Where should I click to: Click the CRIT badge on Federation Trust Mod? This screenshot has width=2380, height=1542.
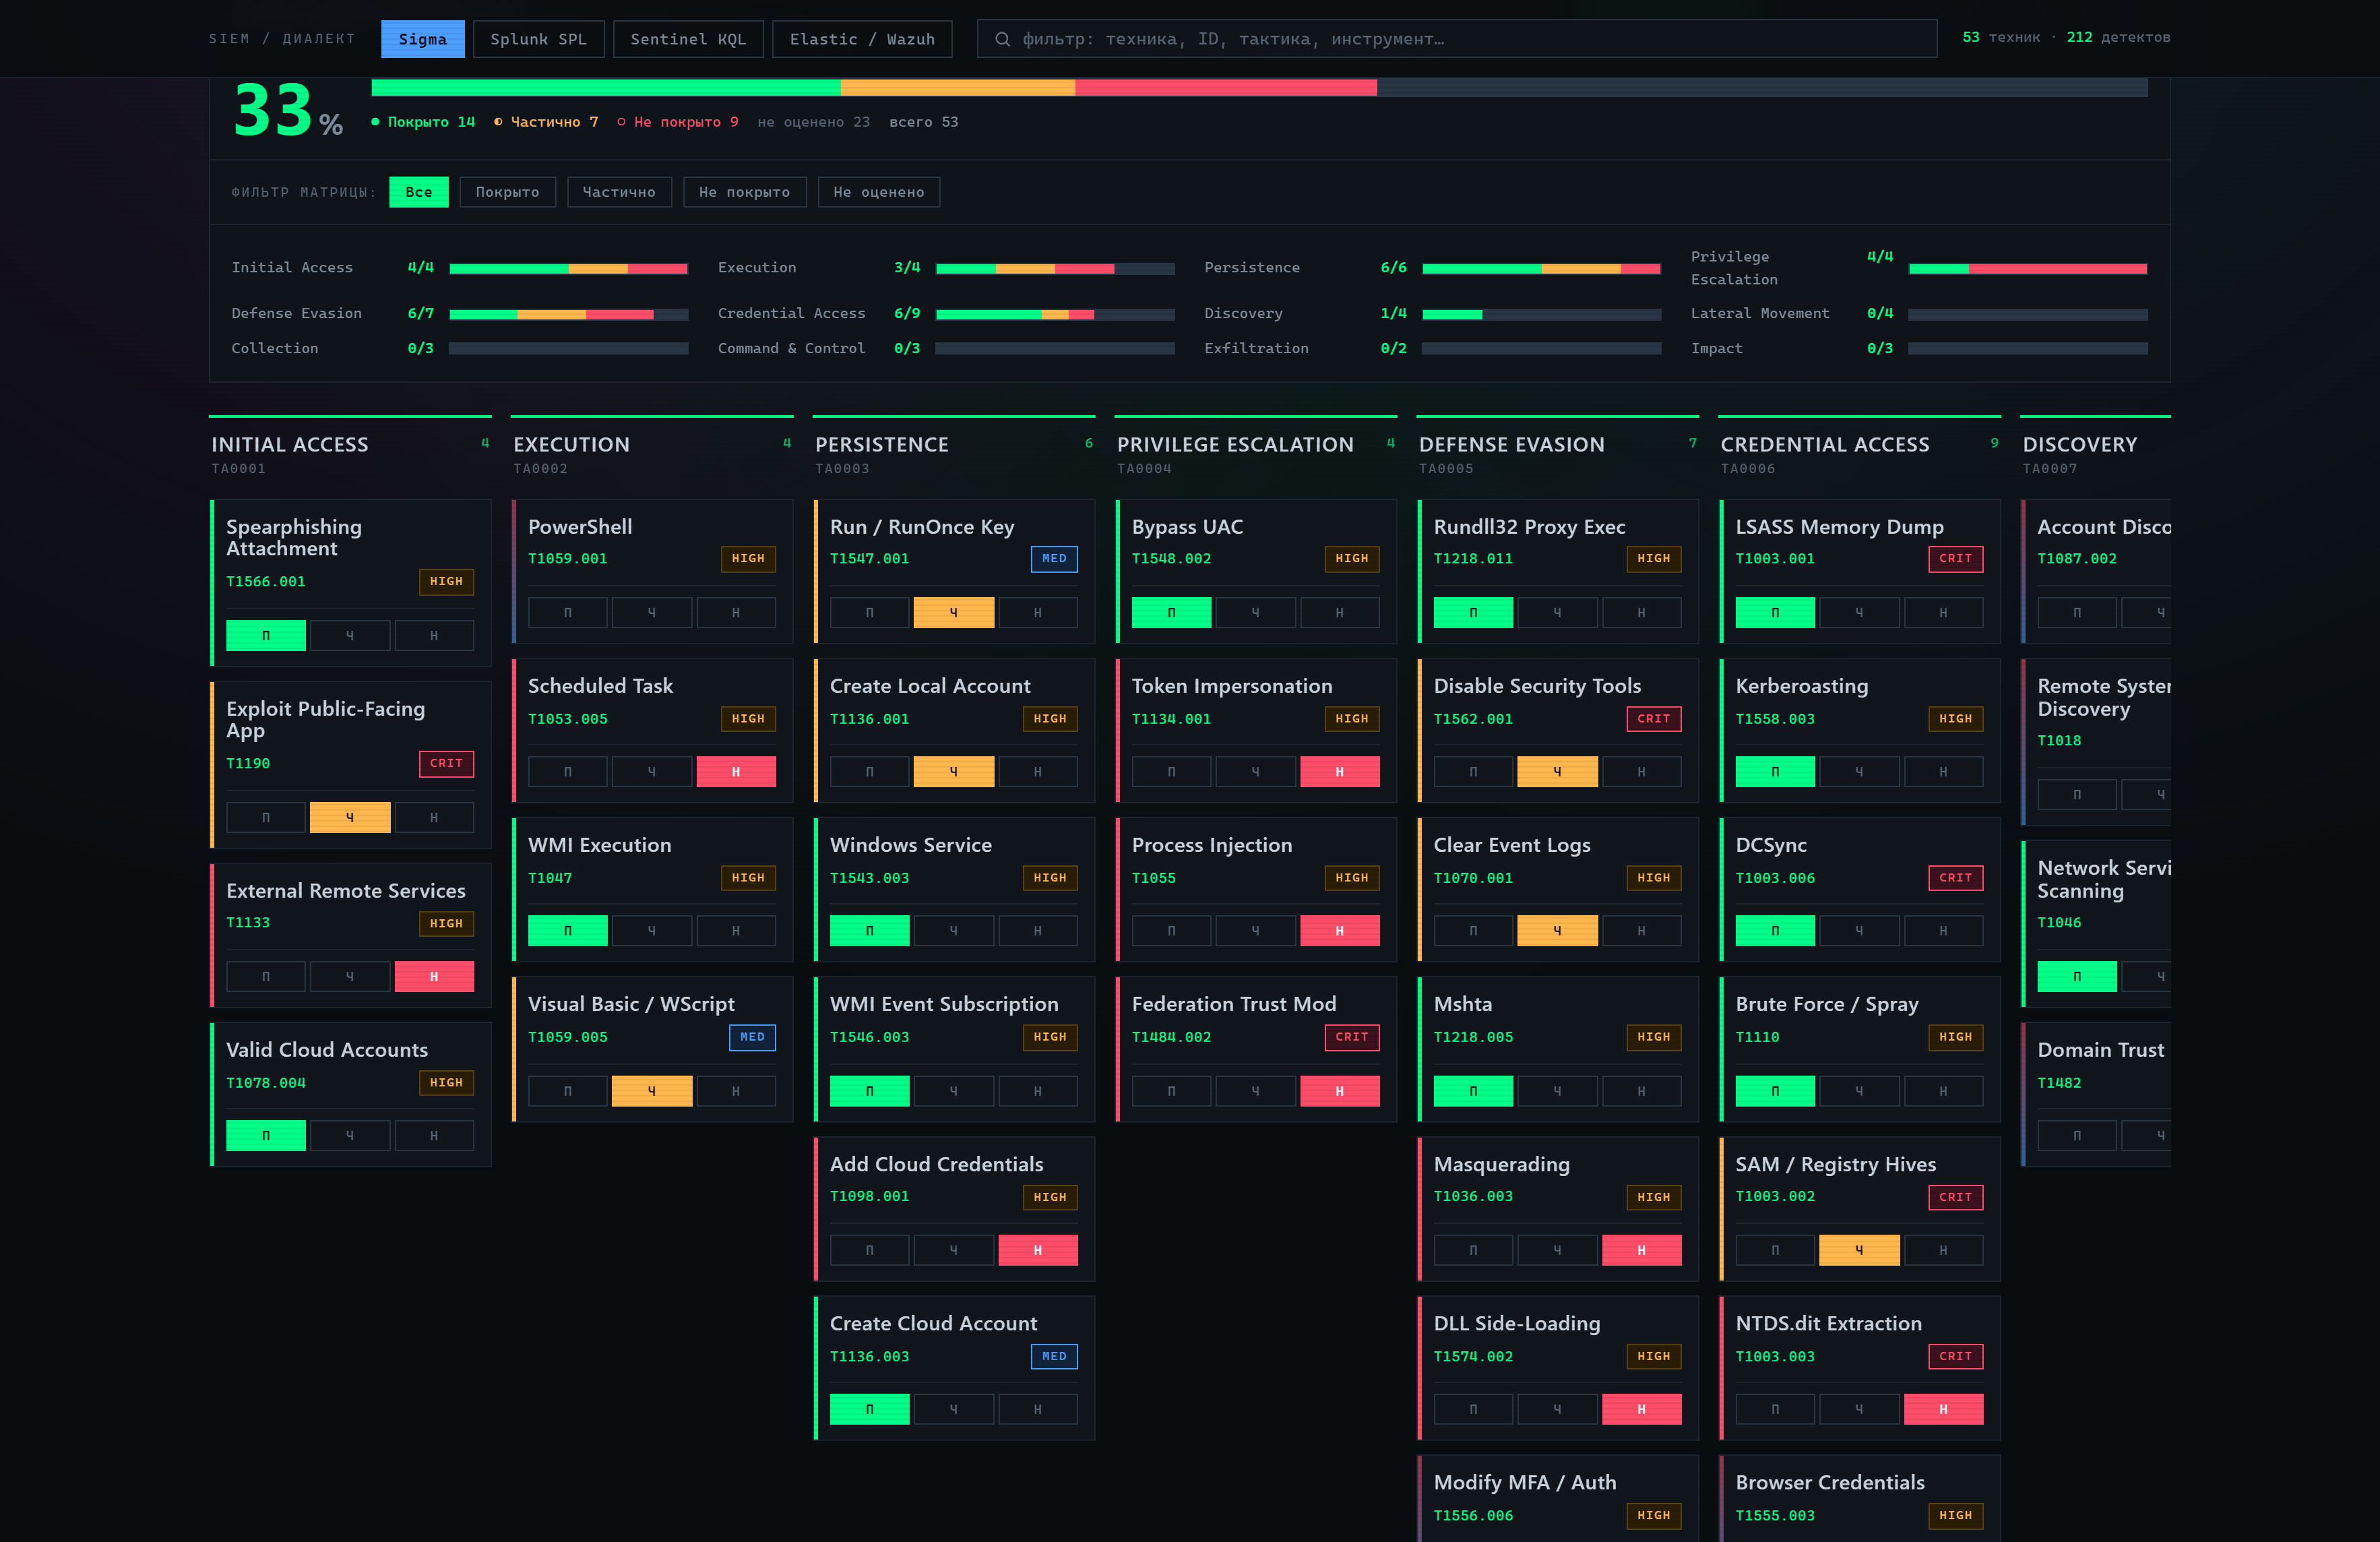pos(1352,1038)
